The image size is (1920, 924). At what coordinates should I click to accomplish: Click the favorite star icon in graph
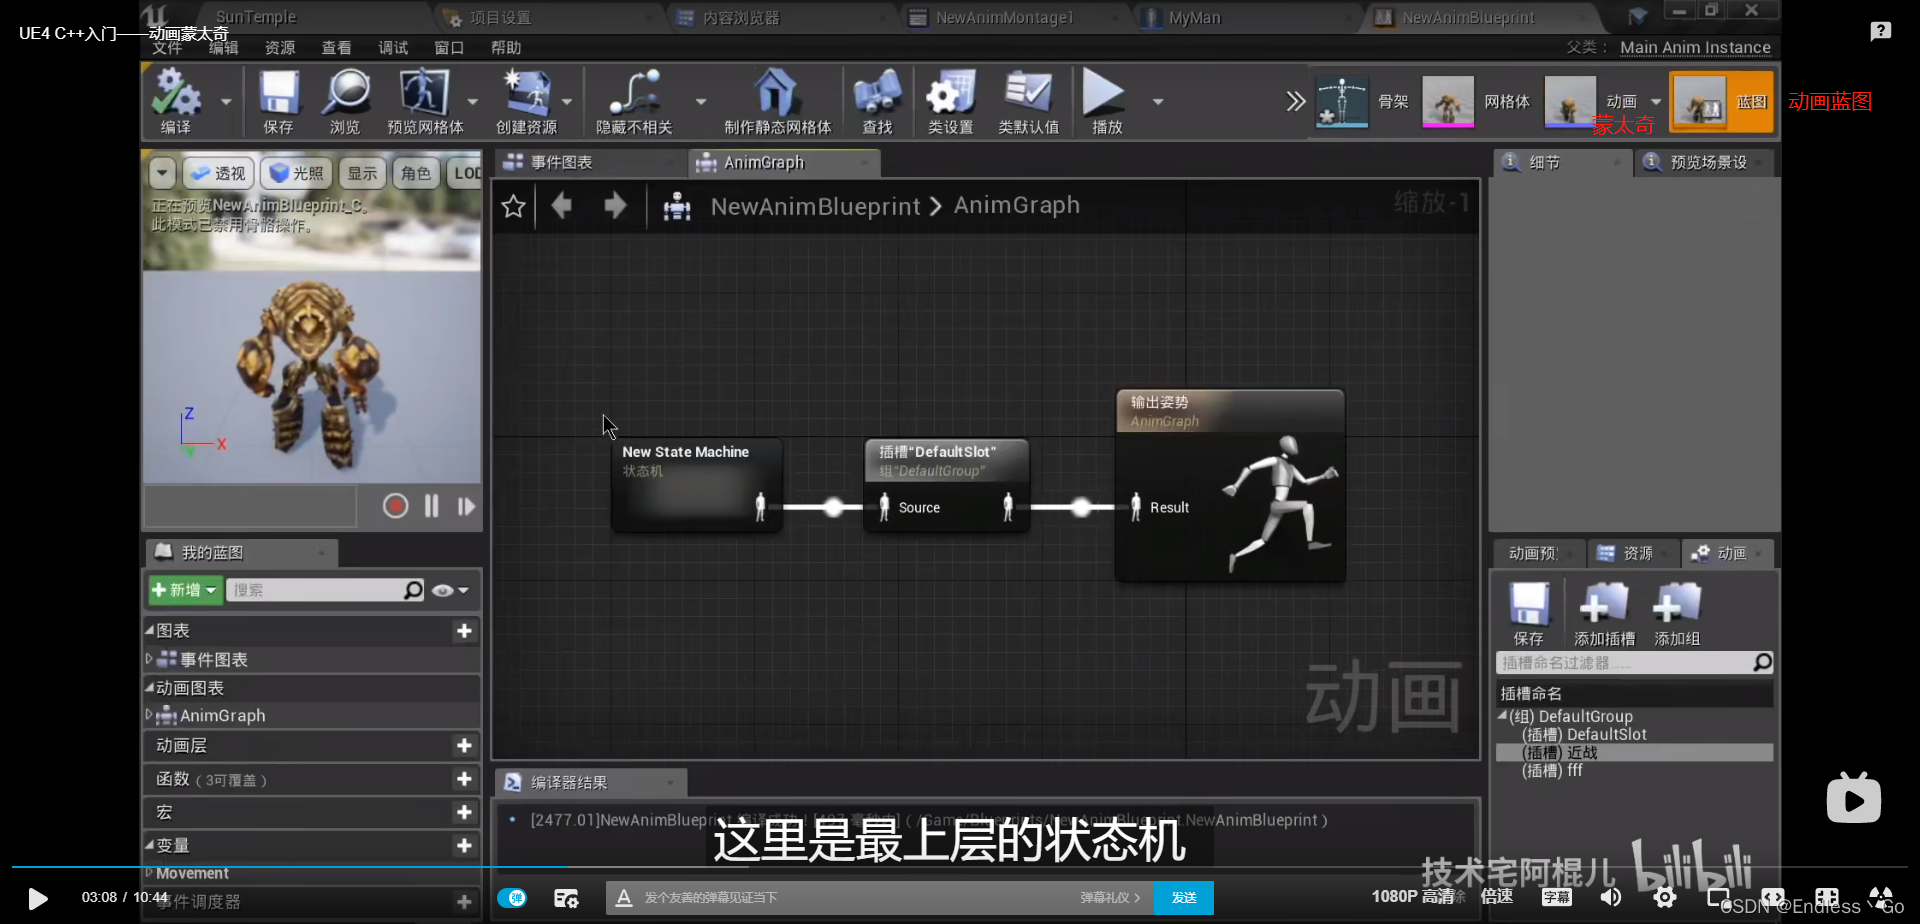(x=513, y=206)
